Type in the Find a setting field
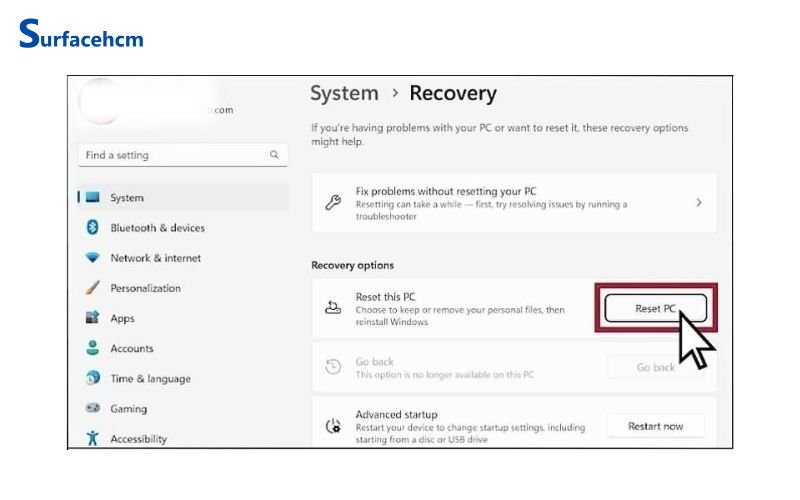The height and width of the screenshot is (500, 800). 170,156
